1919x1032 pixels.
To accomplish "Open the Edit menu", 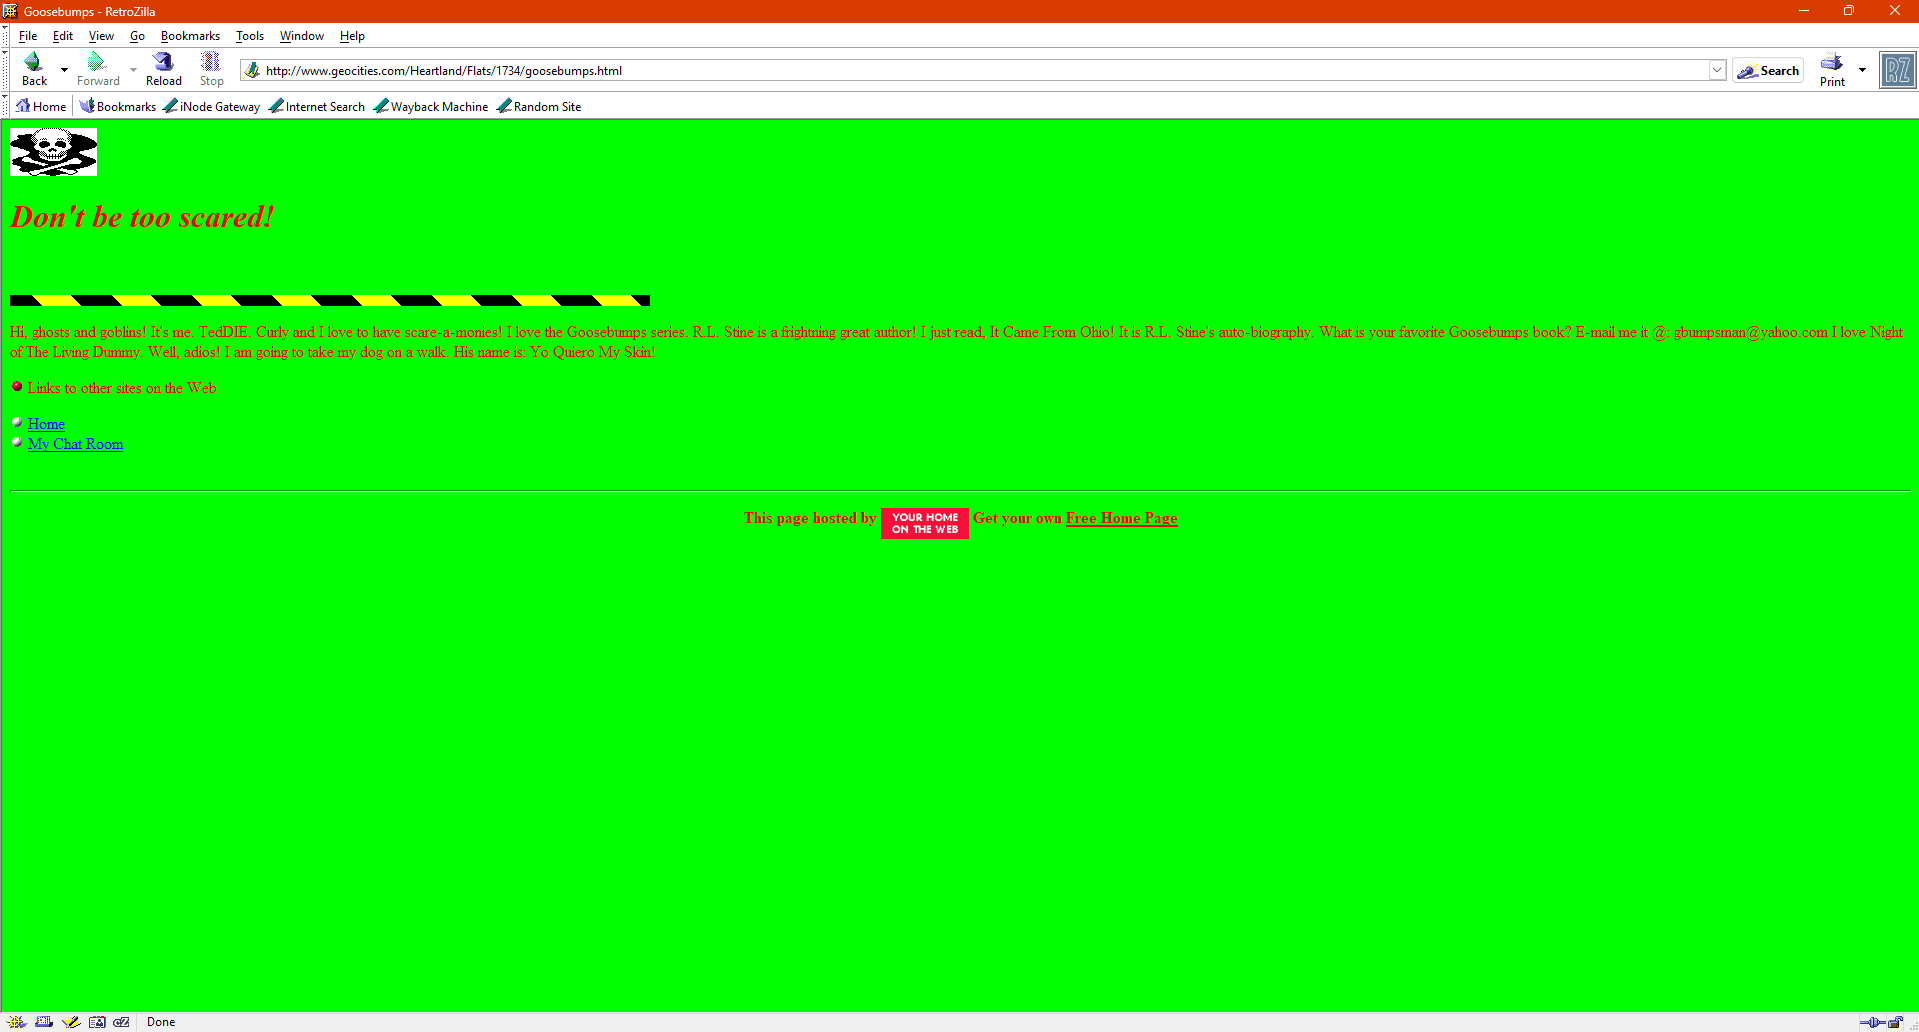I will coord(63,36).
